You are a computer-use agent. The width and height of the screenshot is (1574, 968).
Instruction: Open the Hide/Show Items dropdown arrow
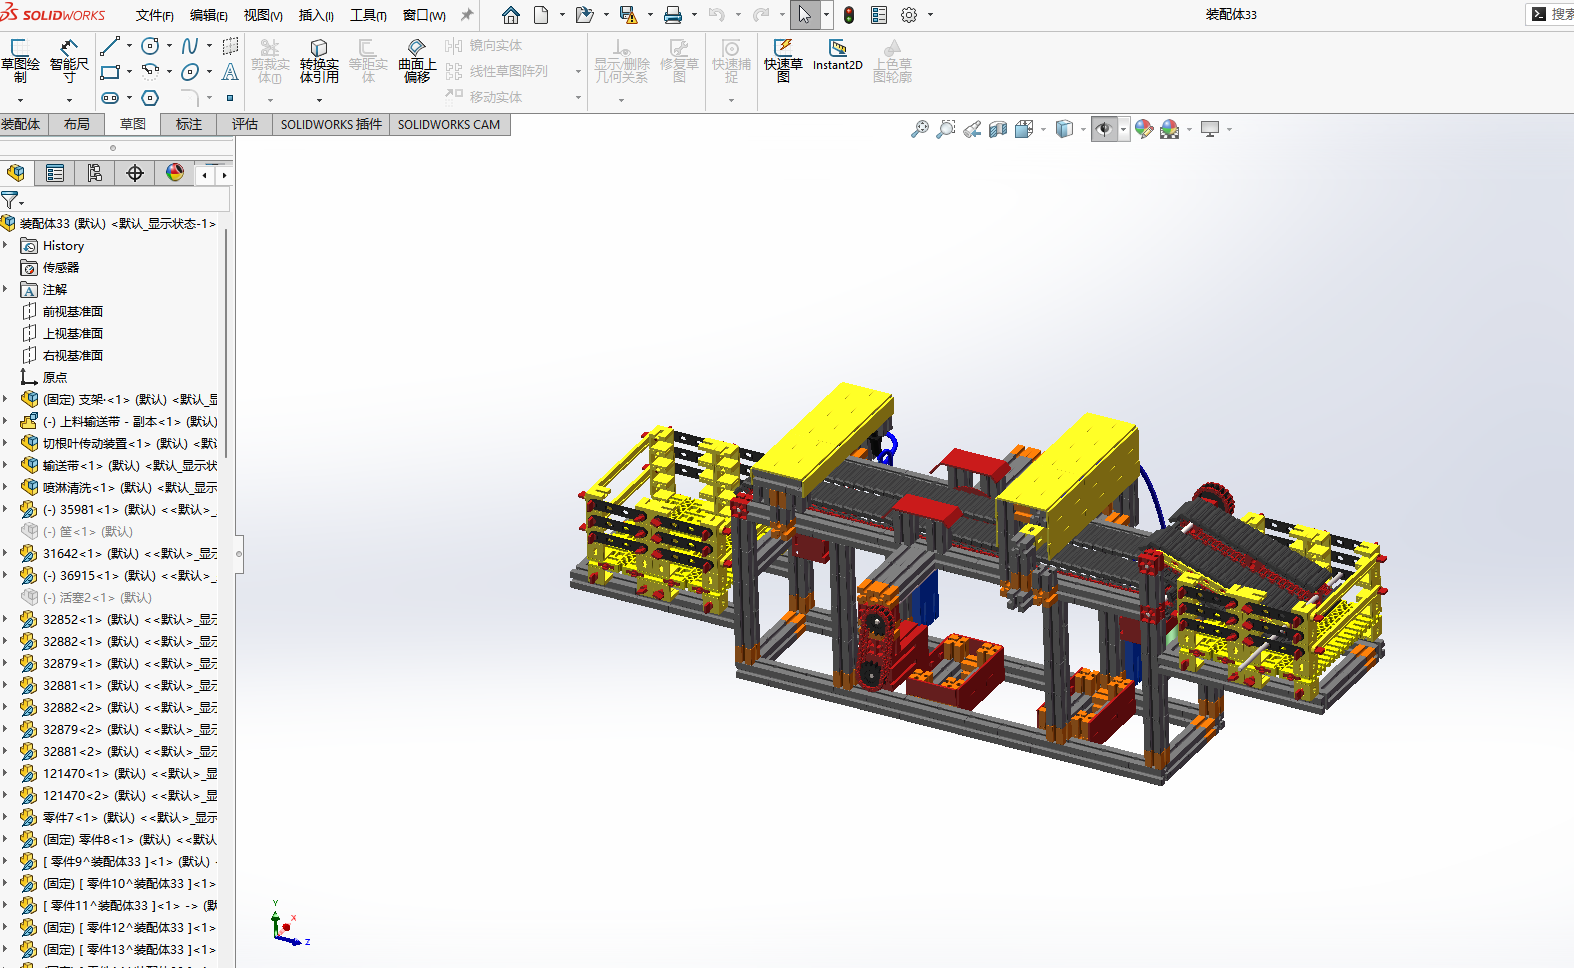[1124, 129]
